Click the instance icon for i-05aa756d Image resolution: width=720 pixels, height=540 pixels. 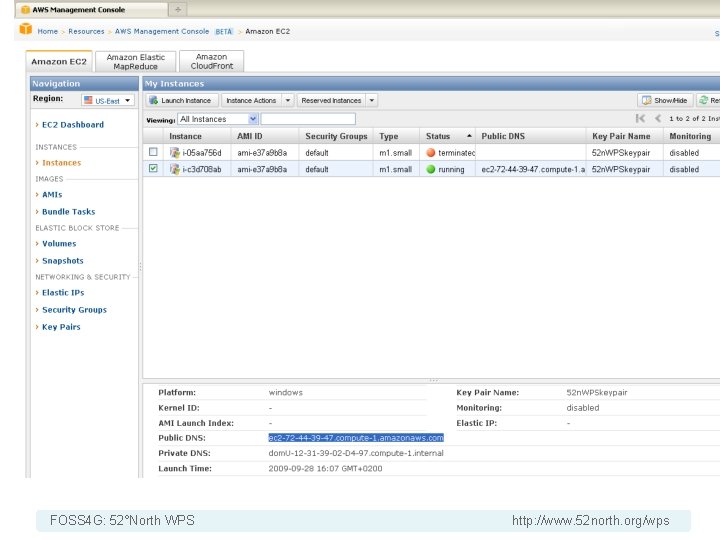[174, 152]
